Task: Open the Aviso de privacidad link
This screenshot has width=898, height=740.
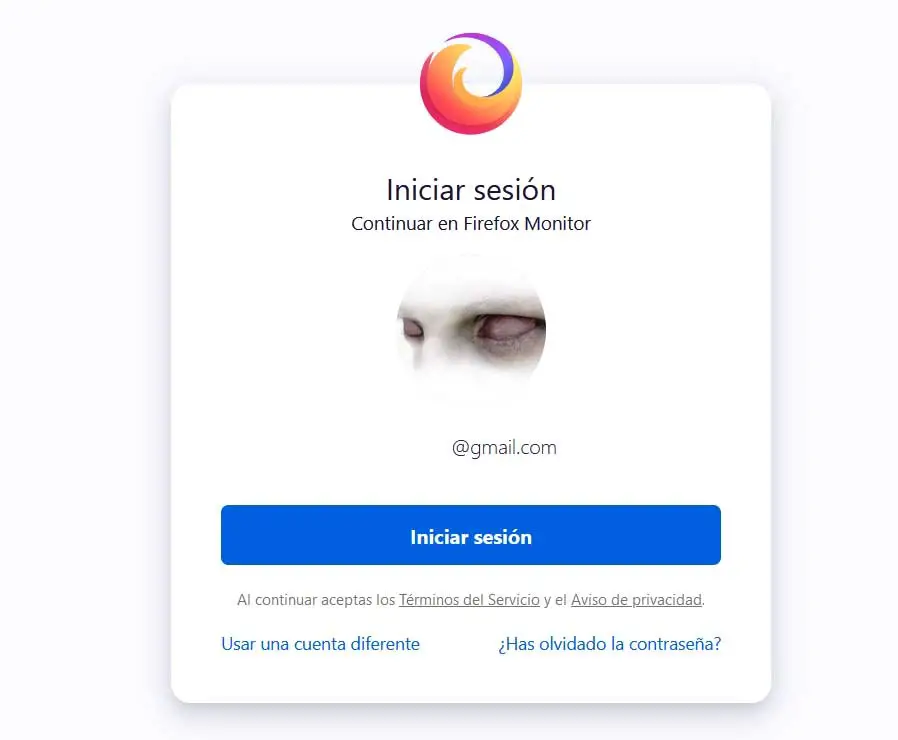Action: [x=636, y=600]
